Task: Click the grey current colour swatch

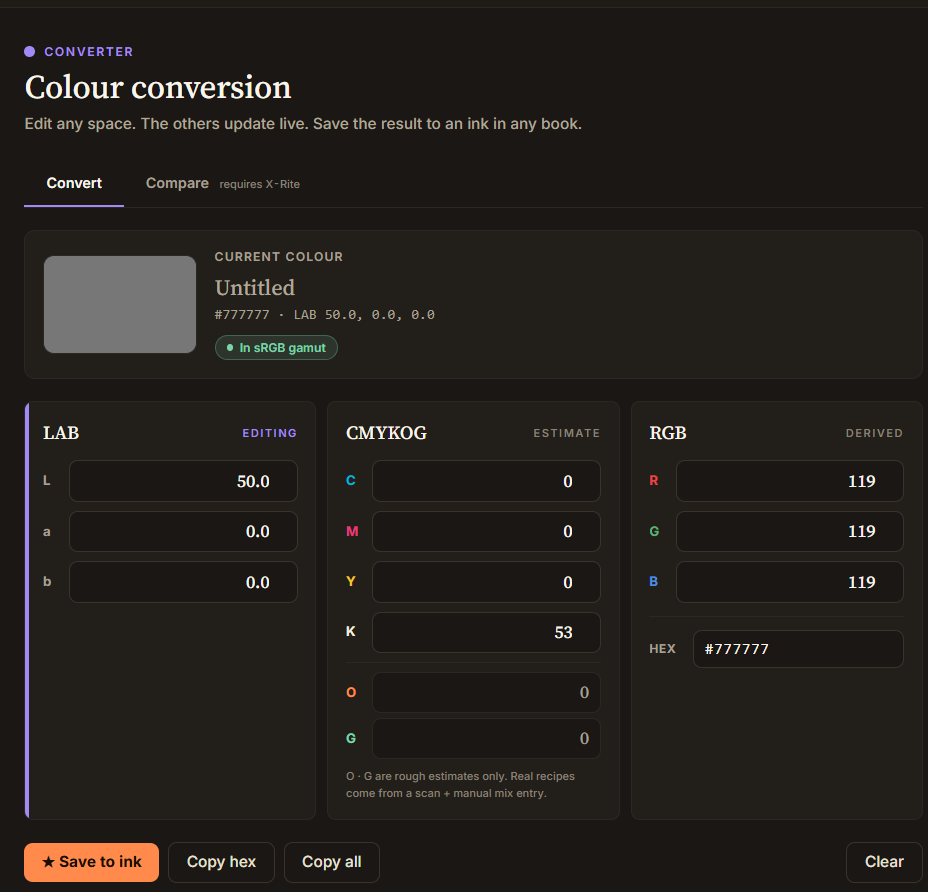Action: [x=120, y=304]
